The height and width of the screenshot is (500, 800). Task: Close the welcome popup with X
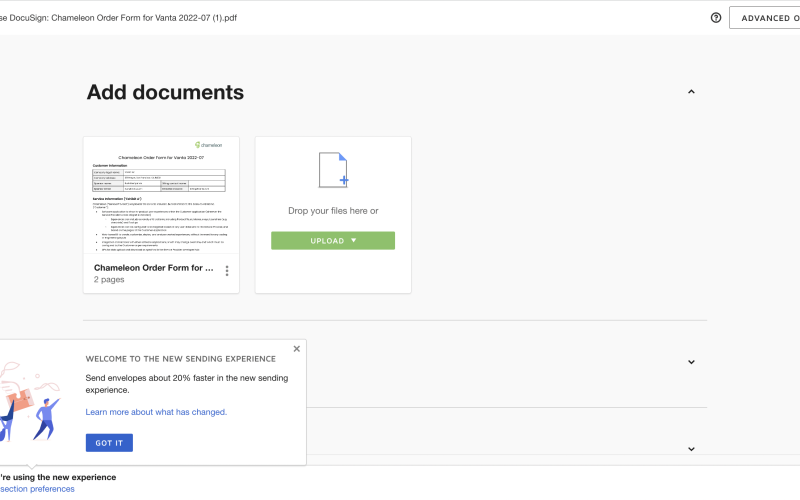pos(296,349)
